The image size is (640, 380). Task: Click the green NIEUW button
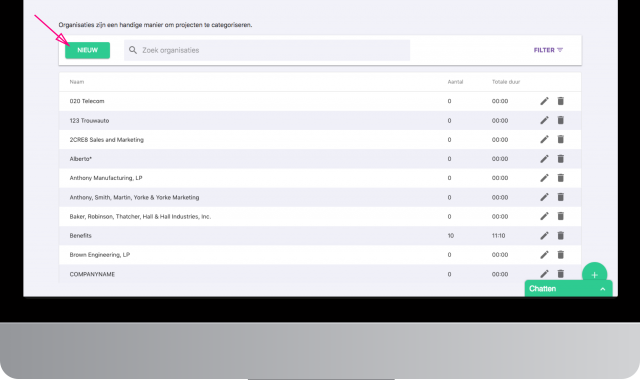(87, 50)
